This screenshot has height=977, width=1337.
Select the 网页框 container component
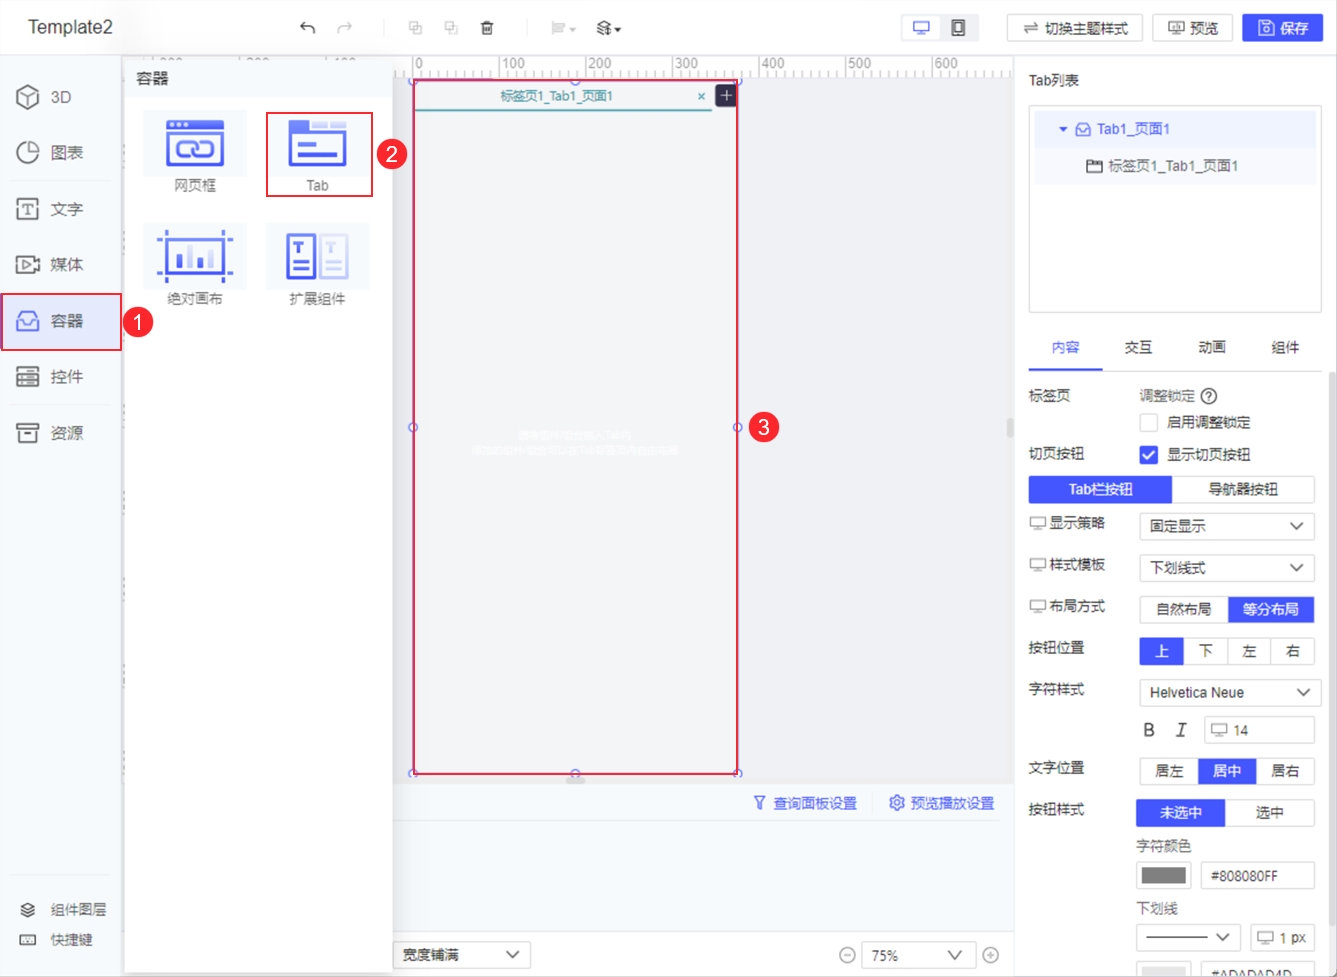tap(194, 152)
